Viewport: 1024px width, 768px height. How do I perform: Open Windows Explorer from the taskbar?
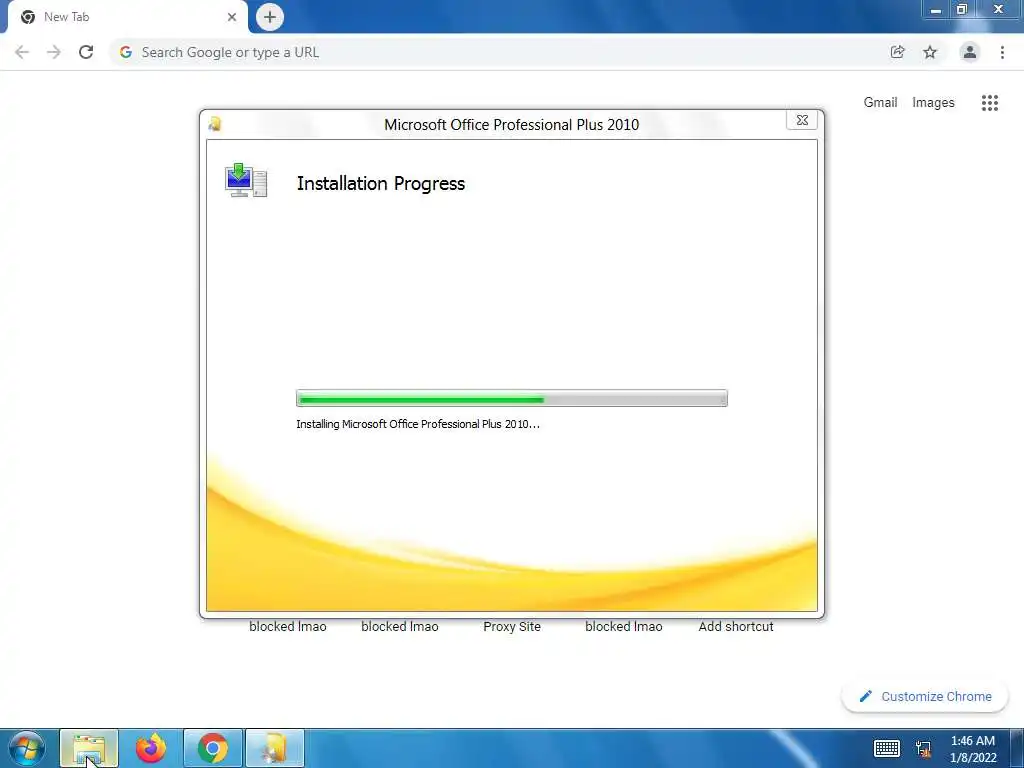(x=89, y=748)
